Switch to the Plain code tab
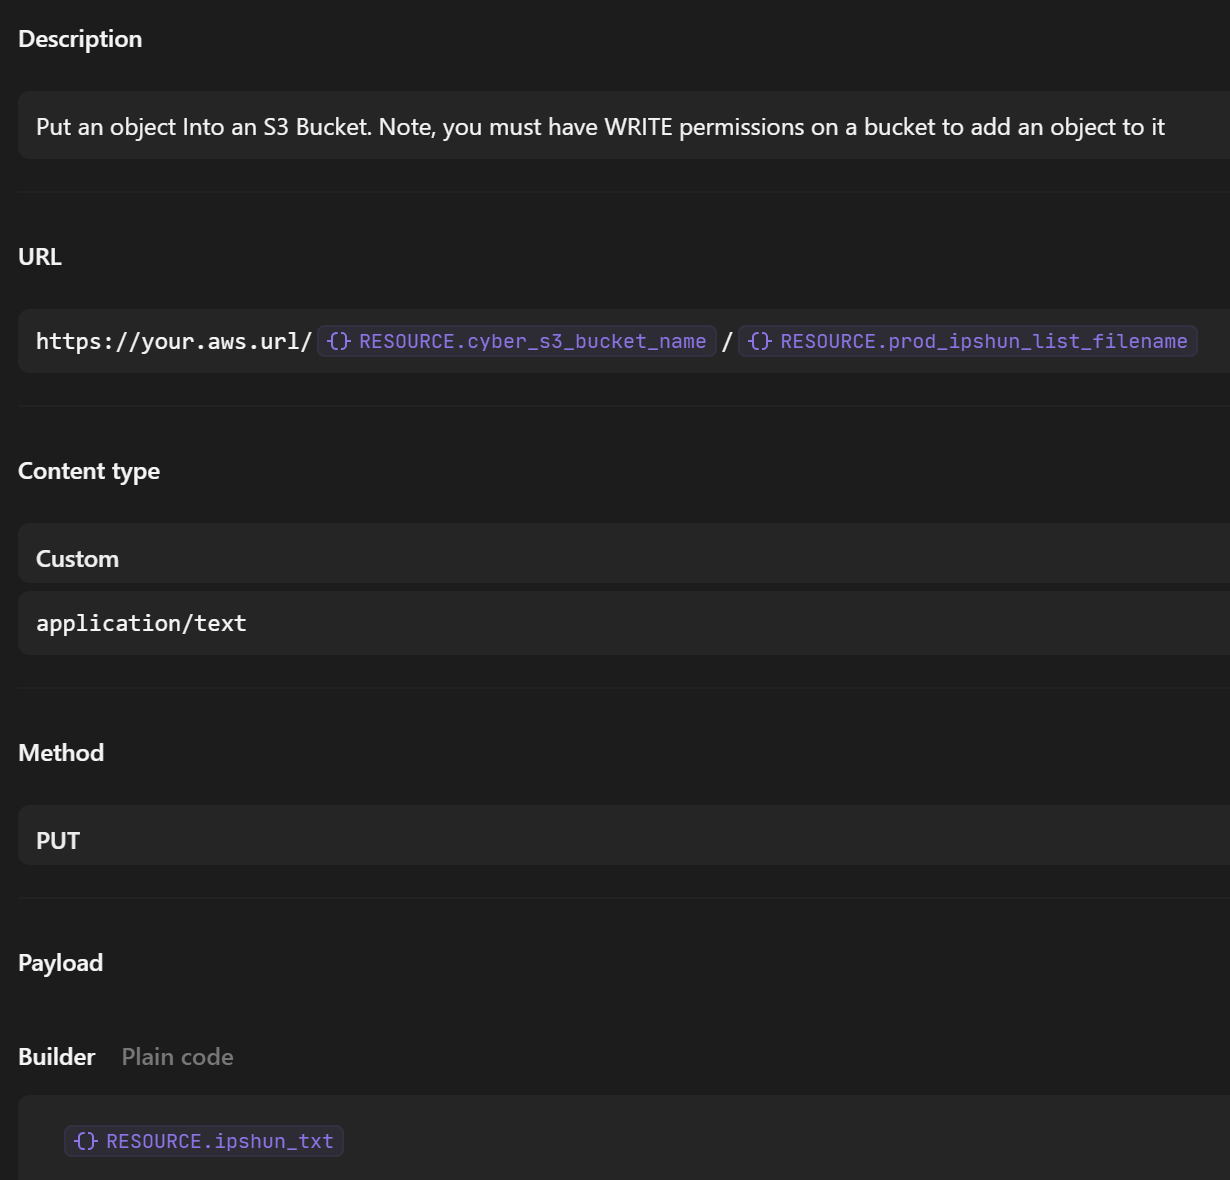 (177, 1057)
